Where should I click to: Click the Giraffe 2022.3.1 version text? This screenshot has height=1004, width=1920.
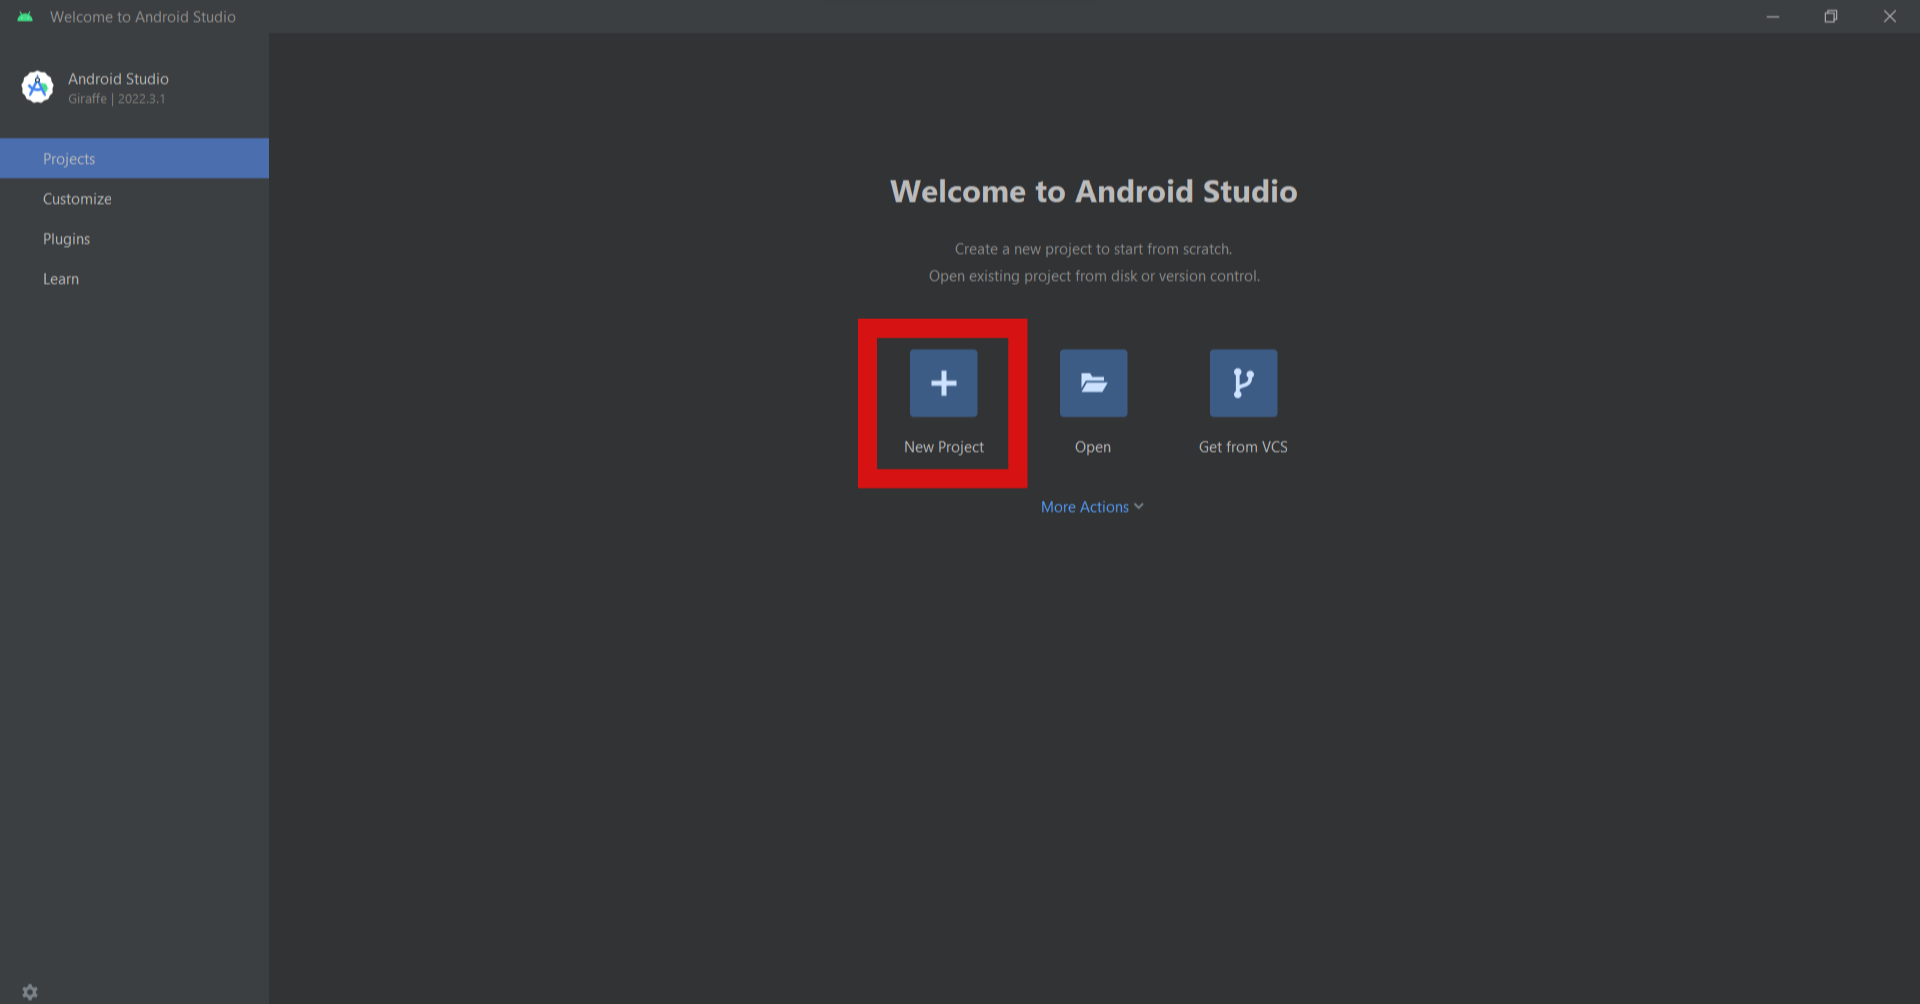(x=117, y=99)
